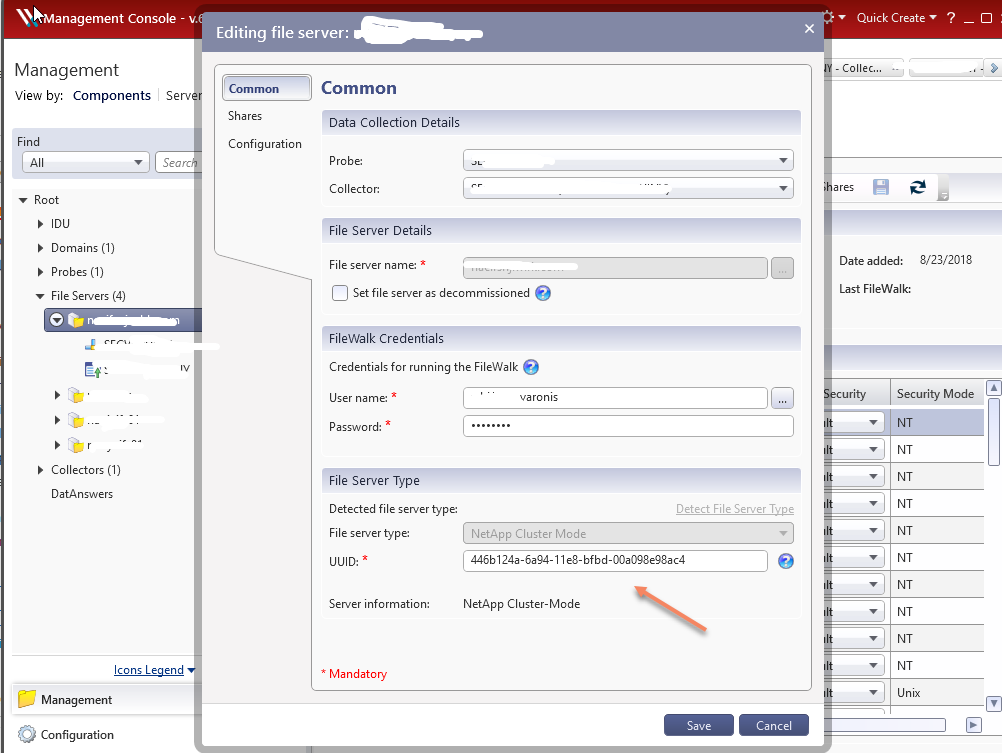Click help icon for FileWalk credentials
Screen dimensions: 1002x753
[531, 367]
